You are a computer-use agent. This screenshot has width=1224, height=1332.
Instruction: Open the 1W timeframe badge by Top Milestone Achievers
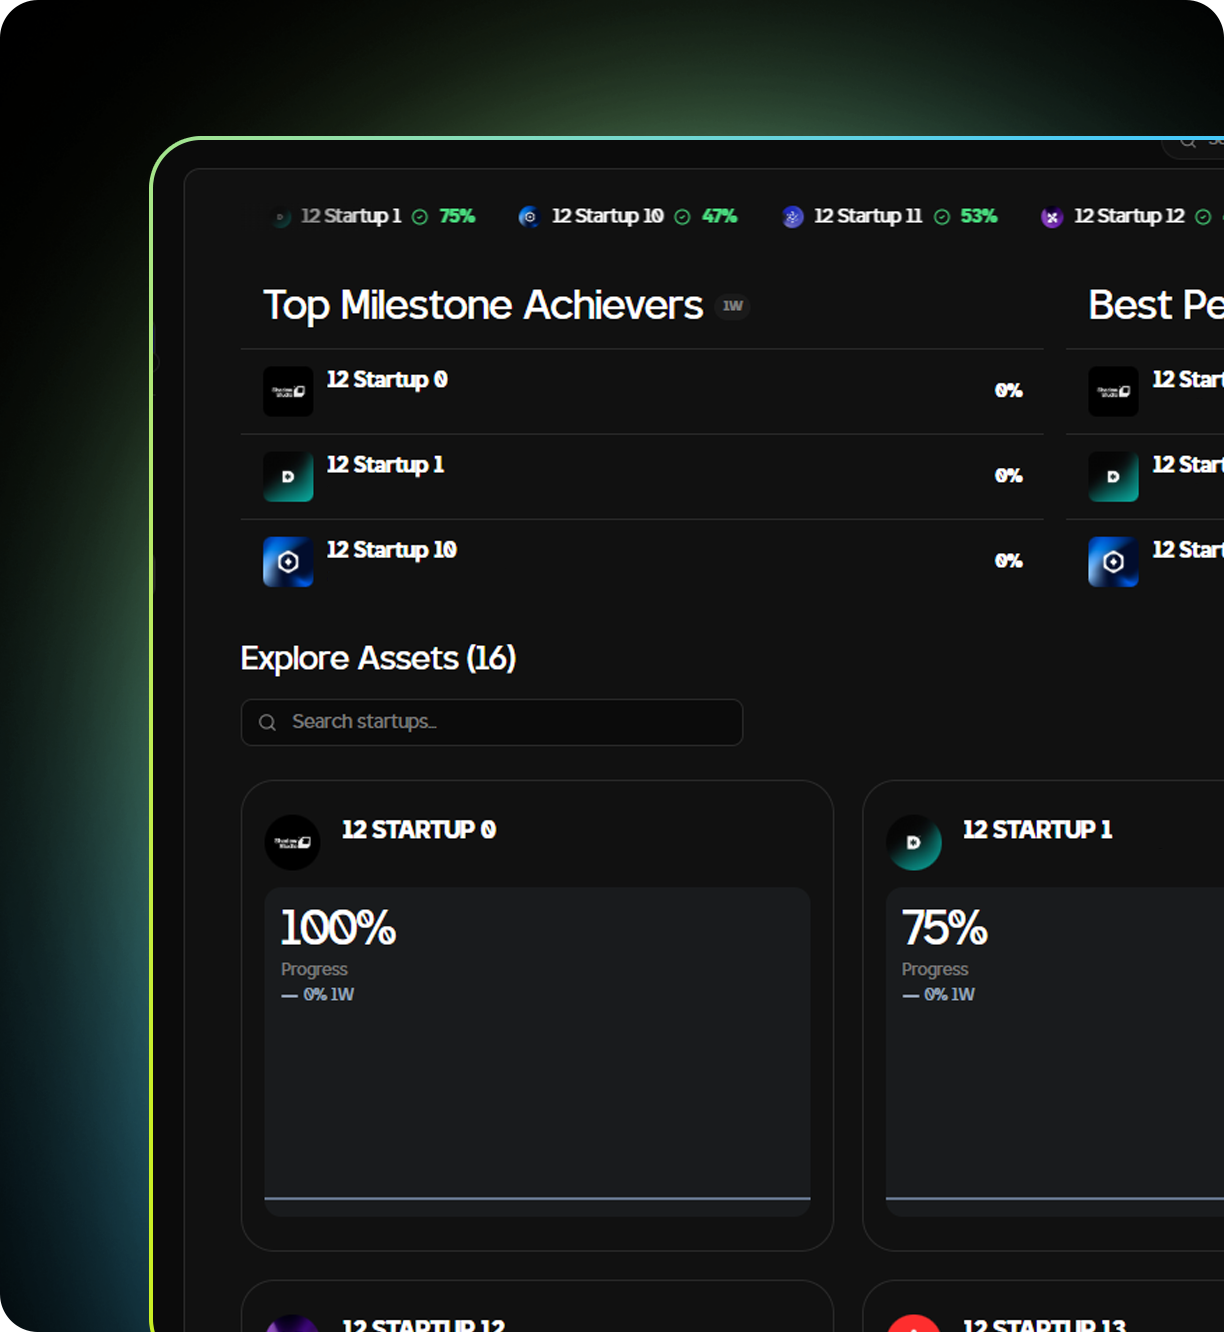pyautogui.click(x=733, y=306)
